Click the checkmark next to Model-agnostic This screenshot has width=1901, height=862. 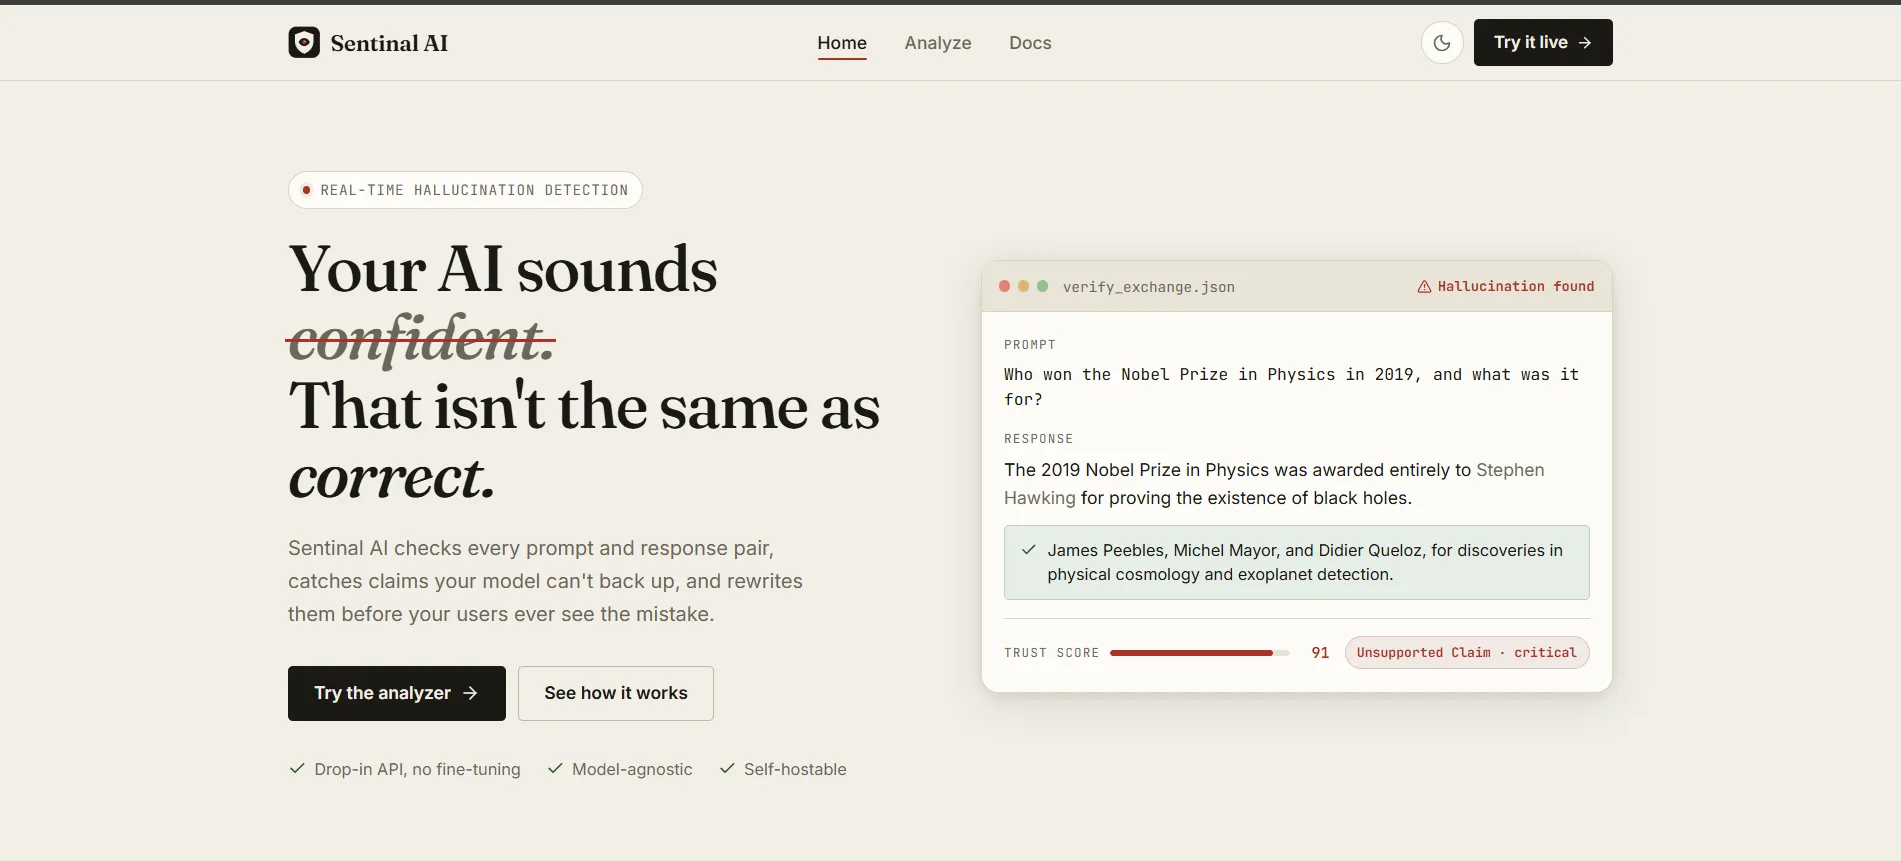tap(555, 768)
